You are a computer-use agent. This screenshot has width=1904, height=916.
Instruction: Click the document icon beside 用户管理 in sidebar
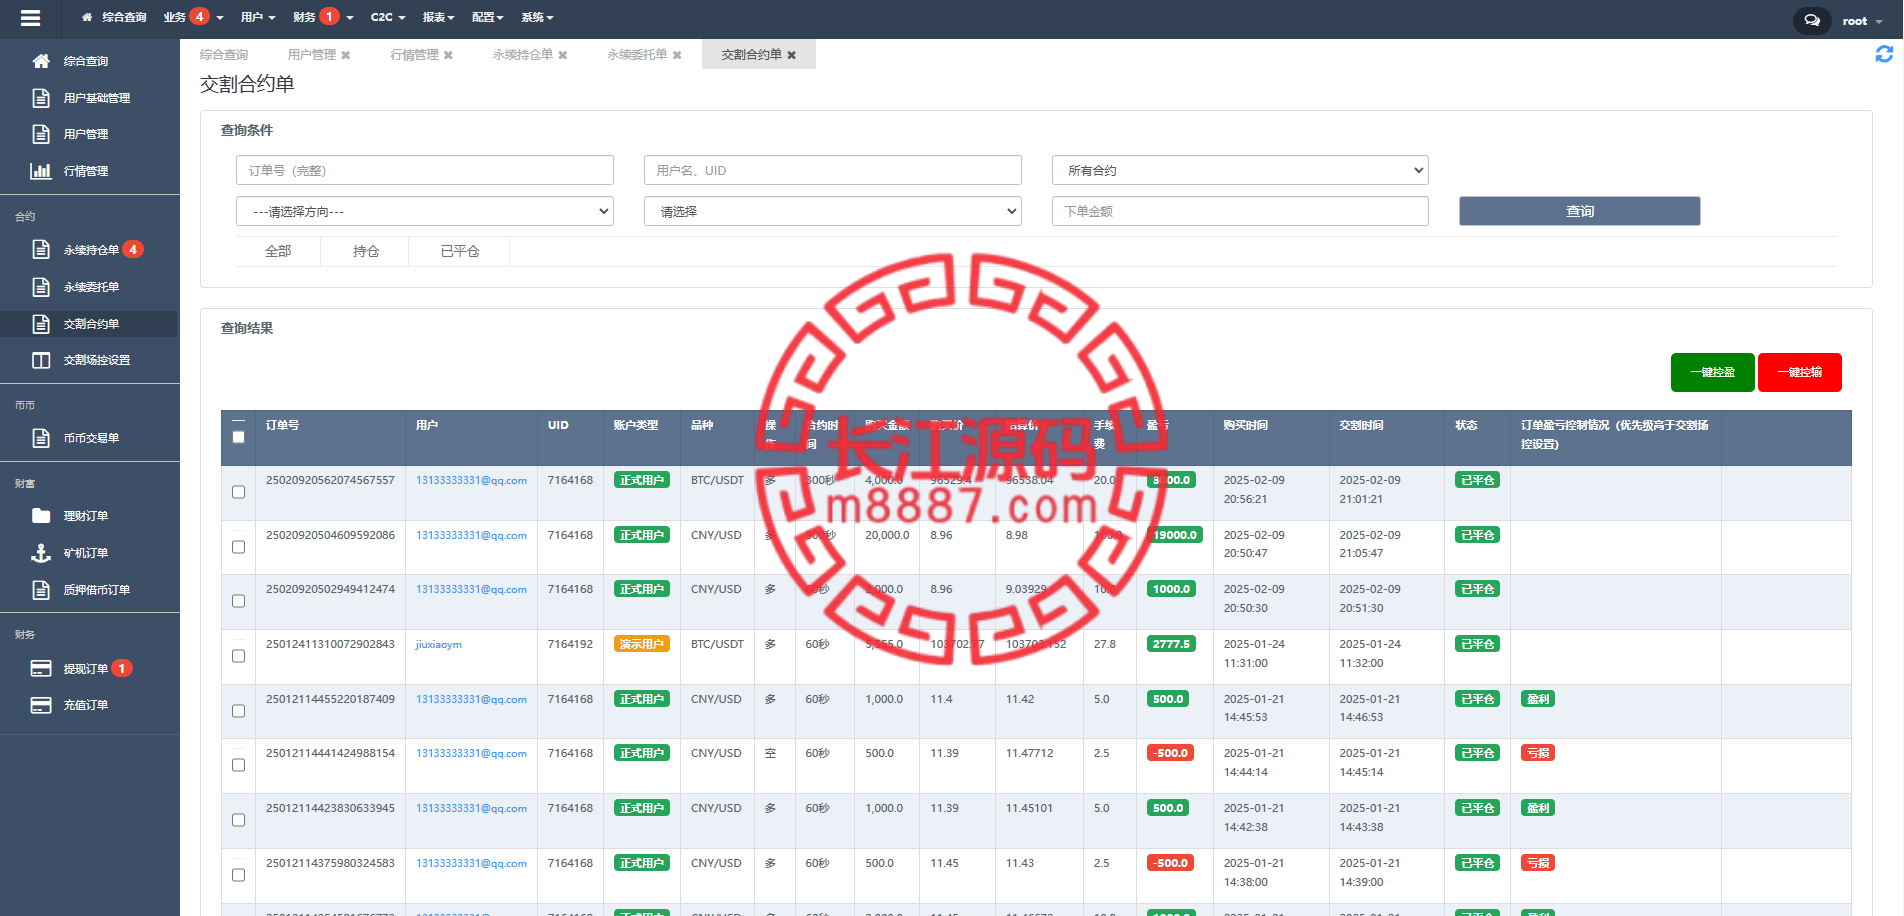tap(41, 134)
